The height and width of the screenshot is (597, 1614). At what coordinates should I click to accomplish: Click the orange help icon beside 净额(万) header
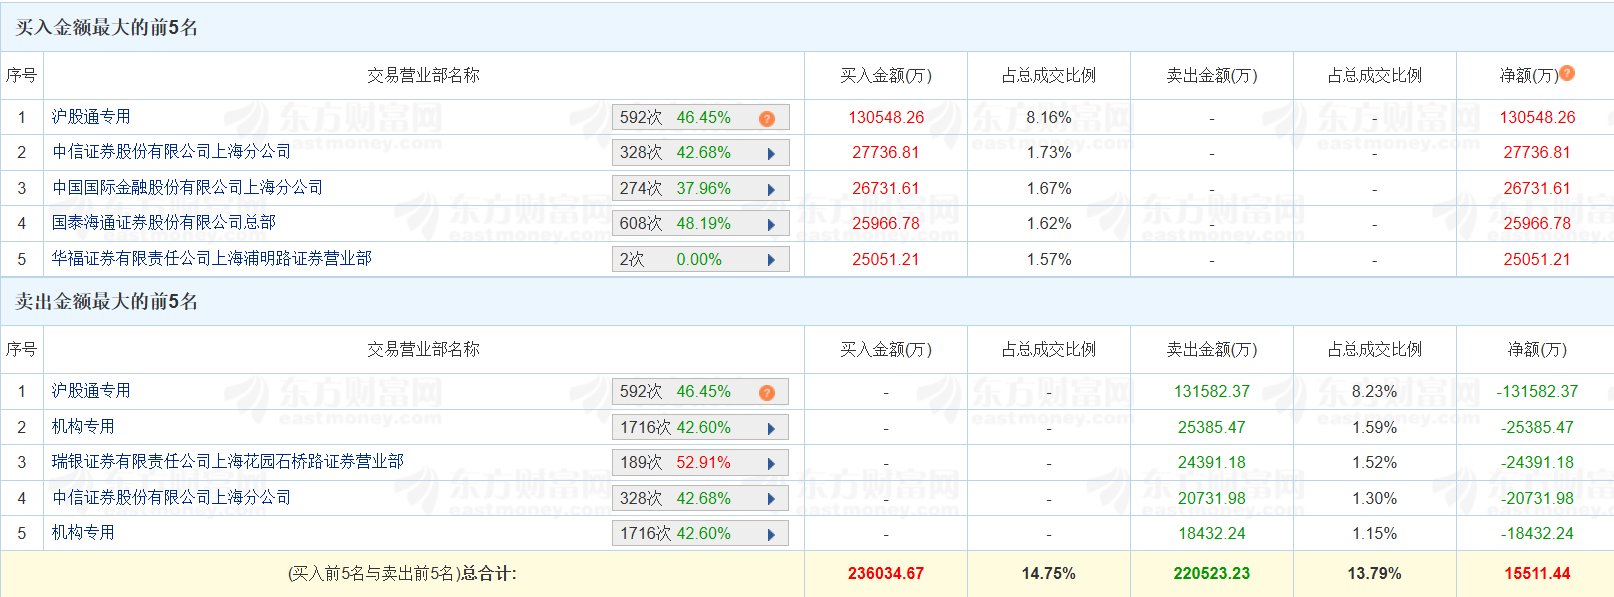coord(1567,73)
